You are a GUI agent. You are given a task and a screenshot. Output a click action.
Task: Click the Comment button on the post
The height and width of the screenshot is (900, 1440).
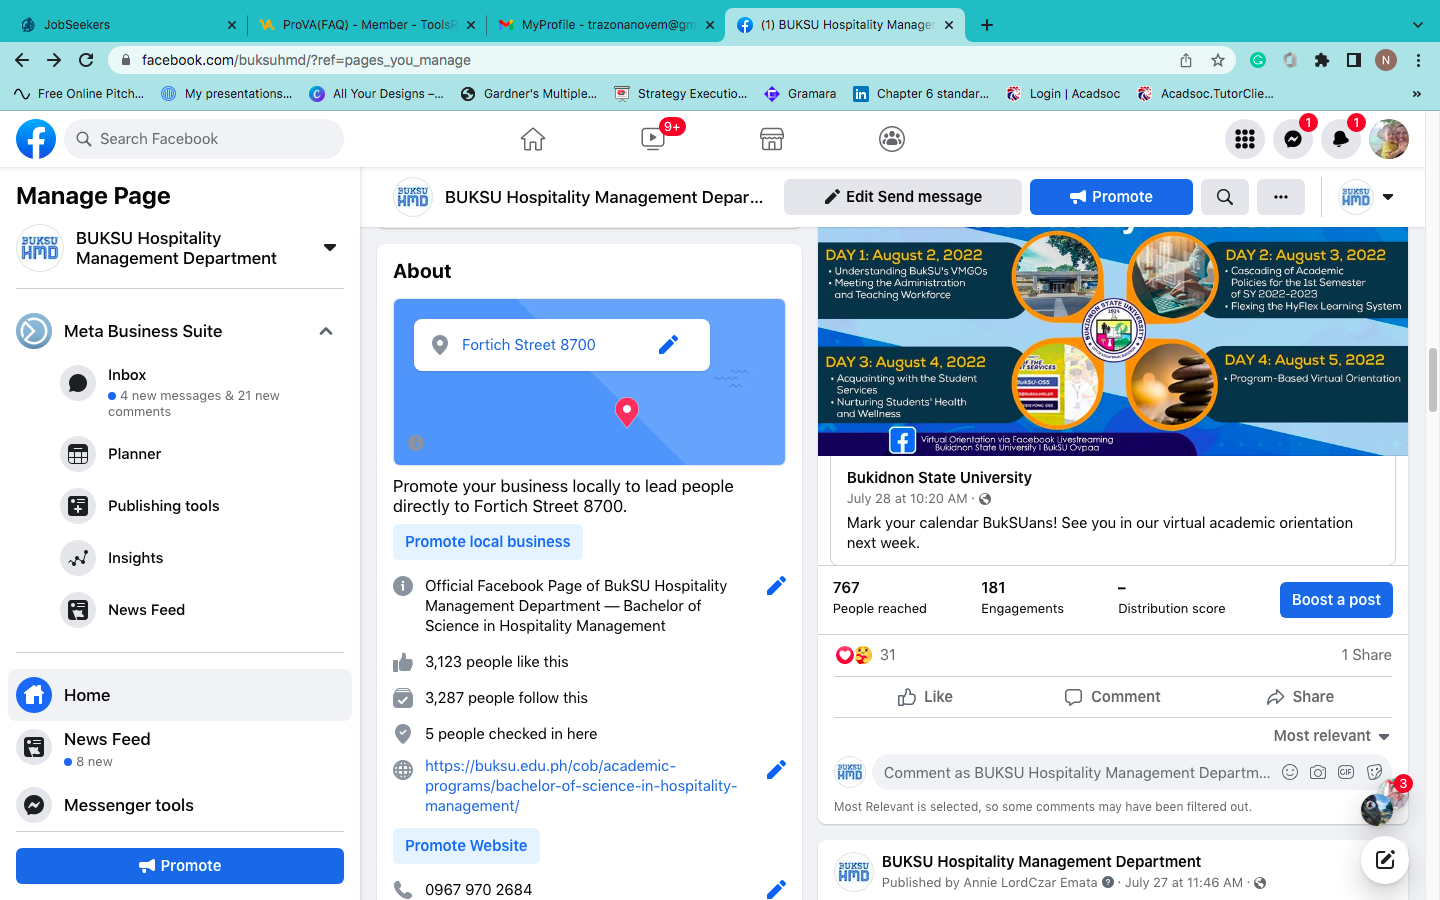pos(1112,697)
